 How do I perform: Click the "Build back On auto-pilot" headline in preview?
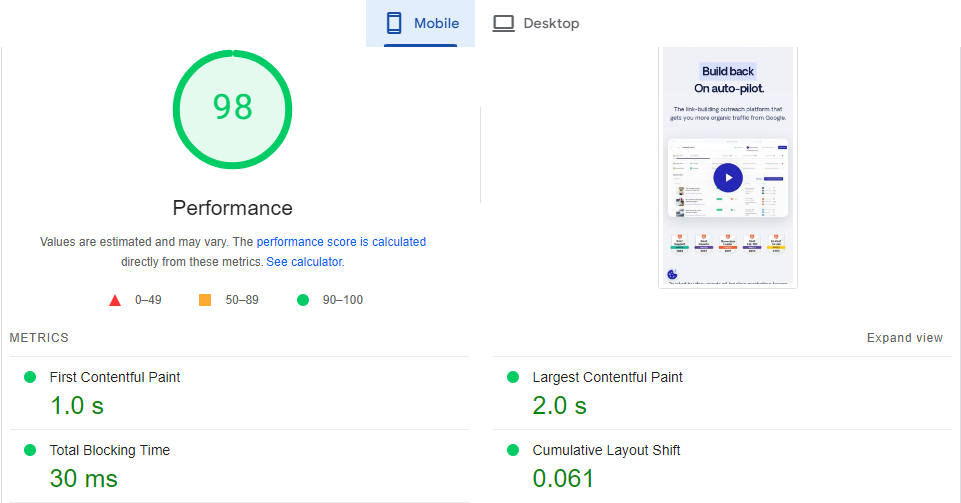click(x=728, y=79)
